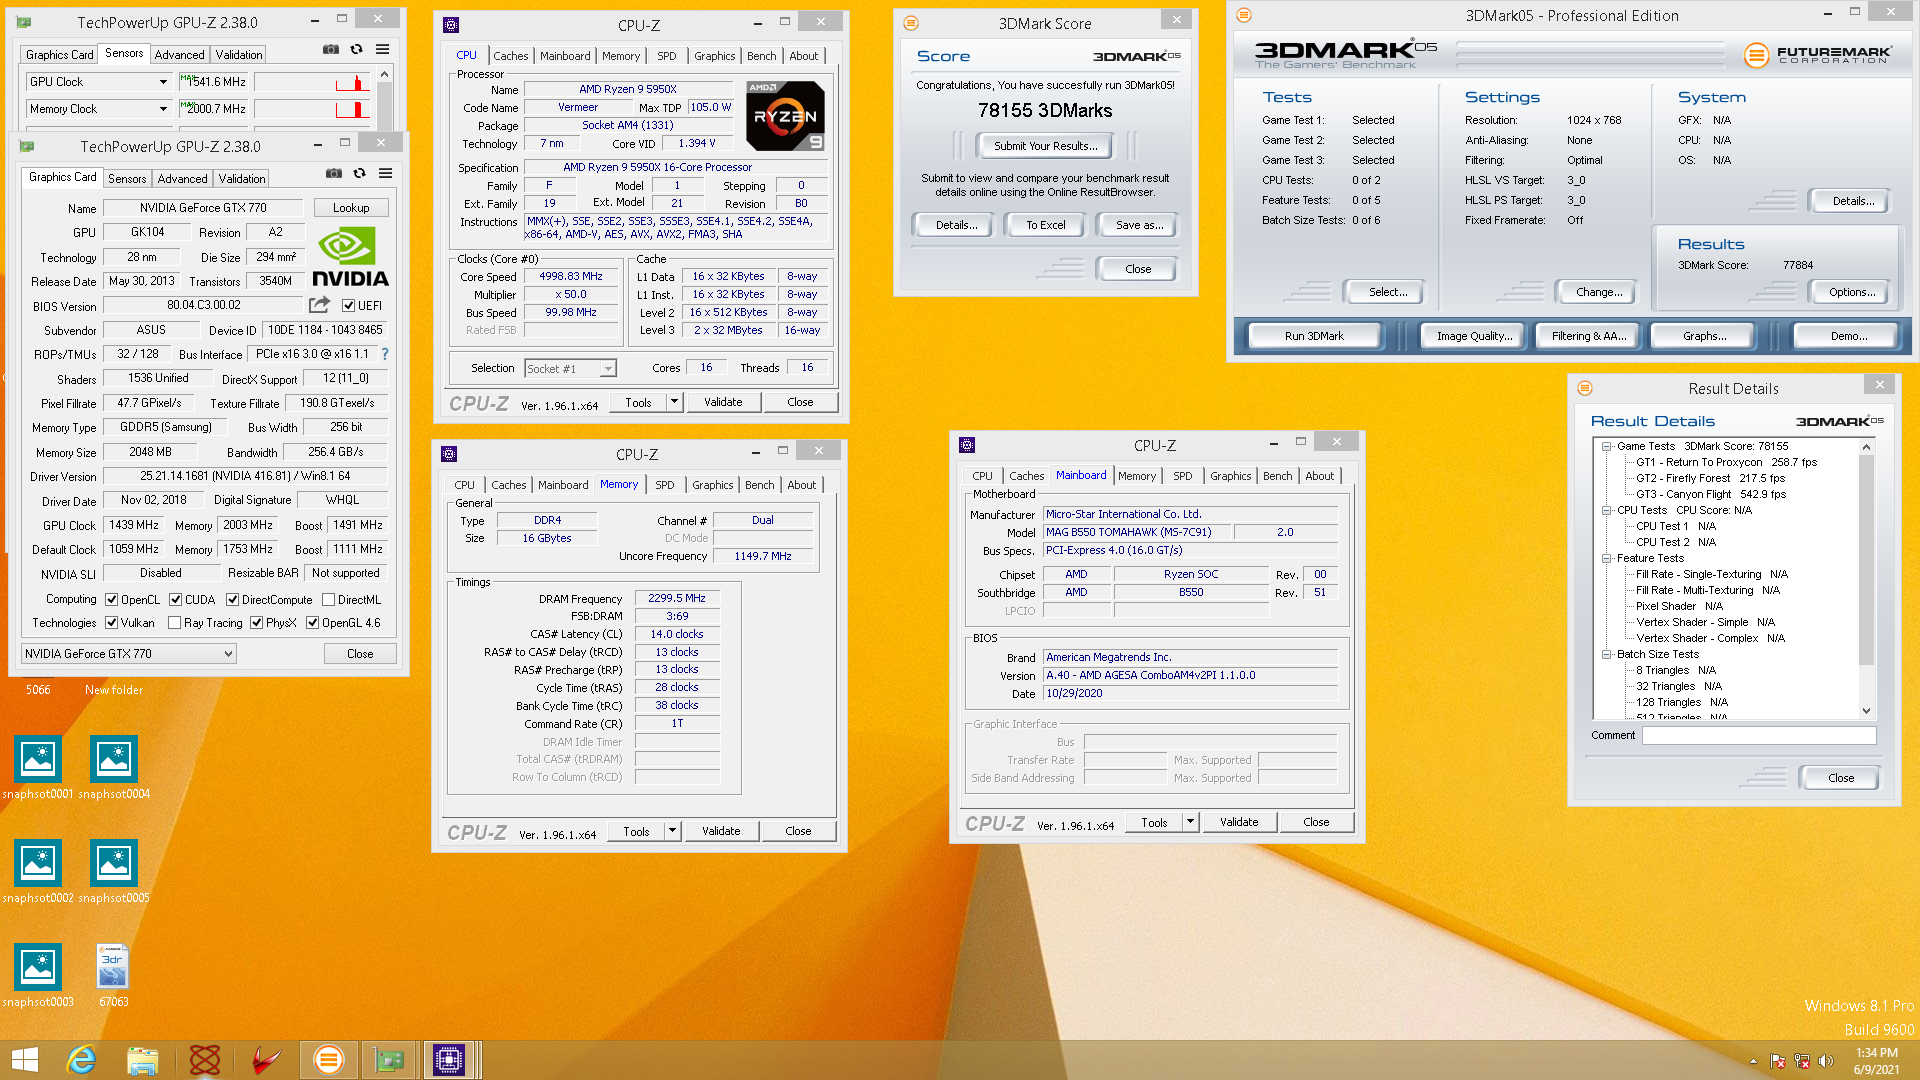Screen dimensions: 1920x1080
Task: Click the GPU-Z taskbar icon
Action: click(x=389, y=1059)
